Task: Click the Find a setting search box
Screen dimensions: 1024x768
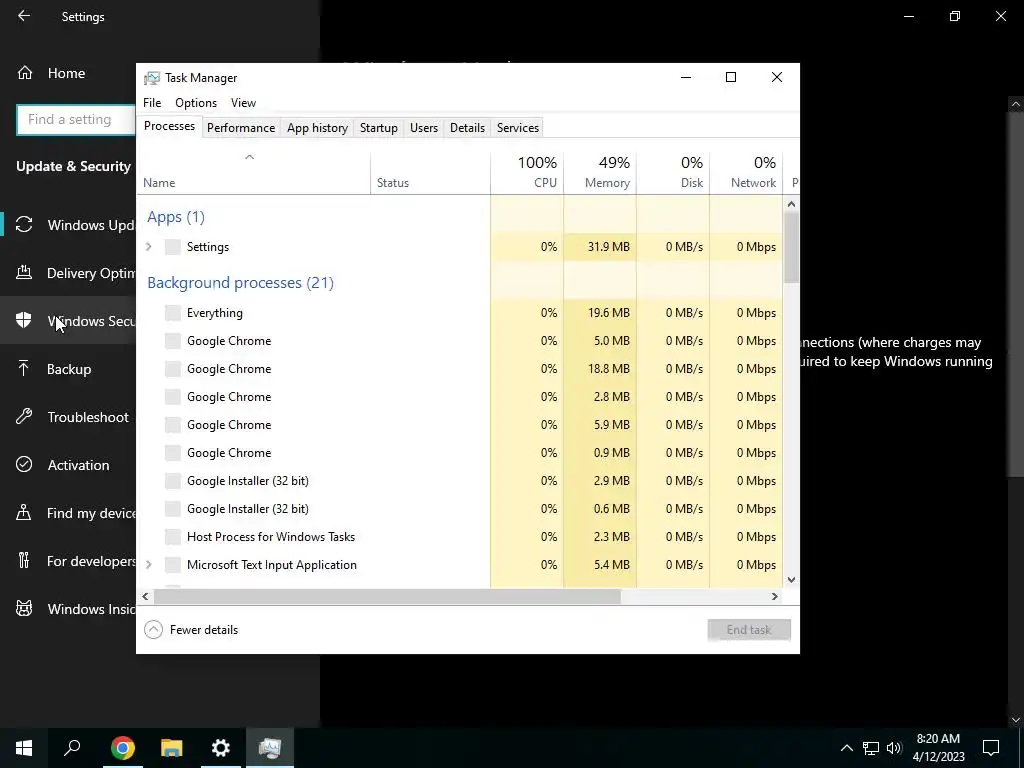Action: (x=76, y=120)
